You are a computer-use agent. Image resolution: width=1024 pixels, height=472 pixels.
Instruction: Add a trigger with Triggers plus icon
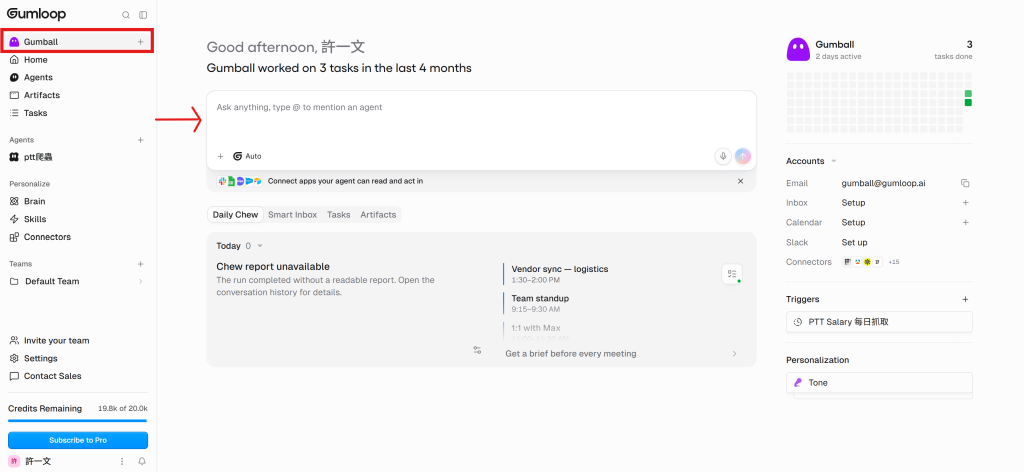[x=966, y=300]
